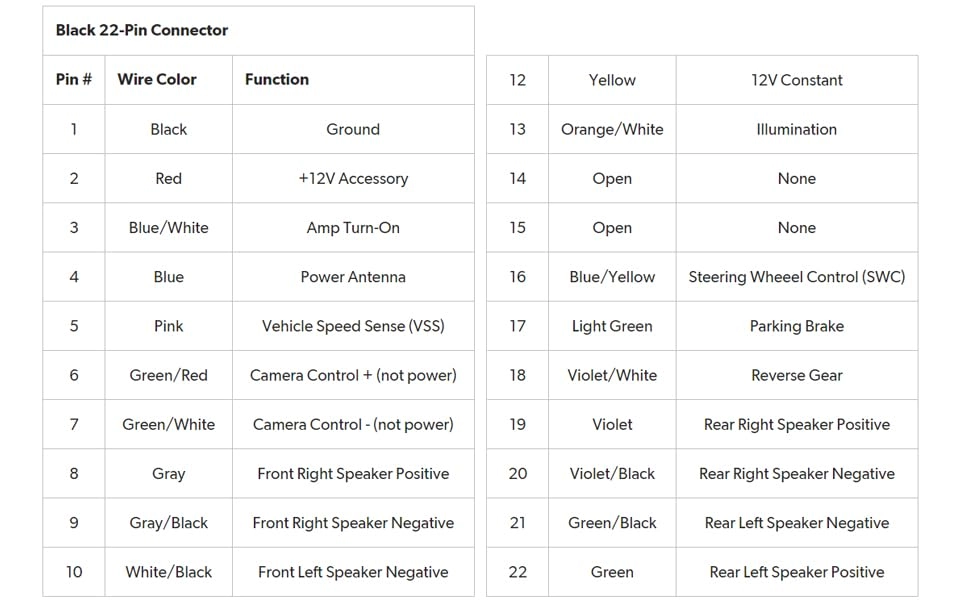This screenshot has width=970, height=600.
Task: Click the 'White/Black' wire color cell
Action: point(168,572)
